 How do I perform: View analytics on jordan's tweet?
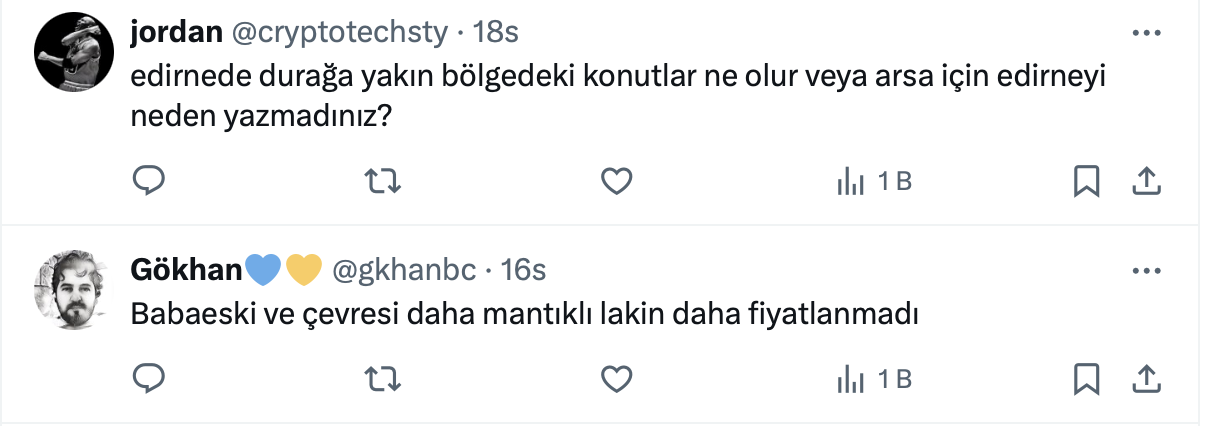(x=872, y=181)
